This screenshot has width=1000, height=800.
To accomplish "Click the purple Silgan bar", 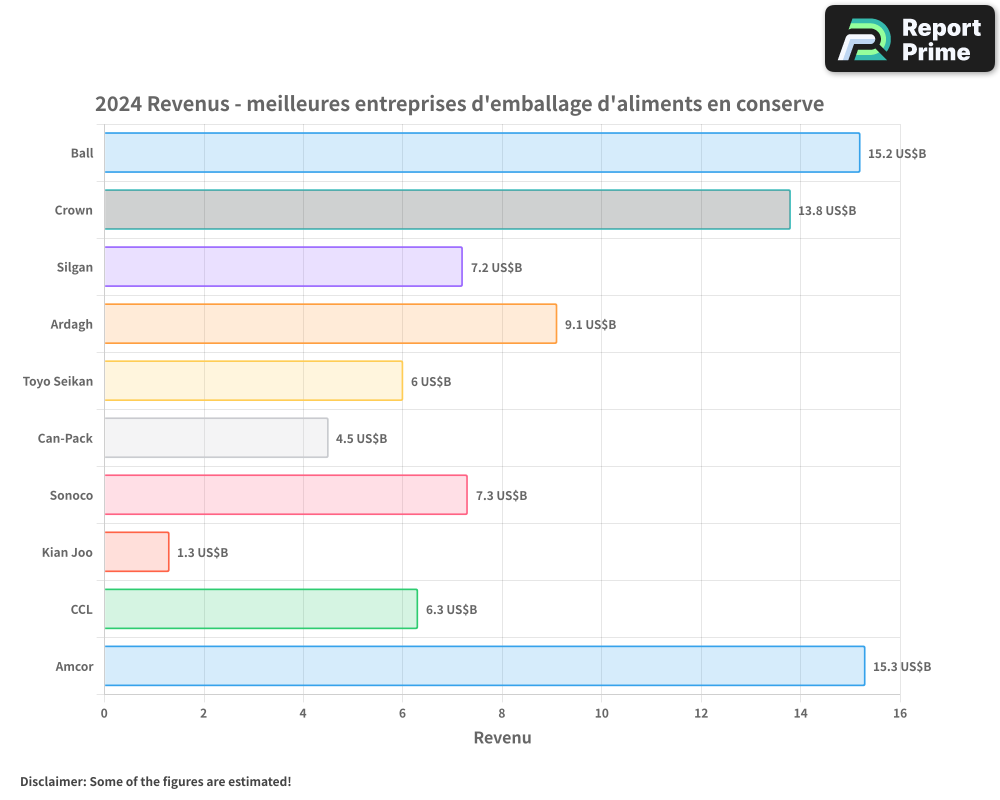I will (283, 267).
